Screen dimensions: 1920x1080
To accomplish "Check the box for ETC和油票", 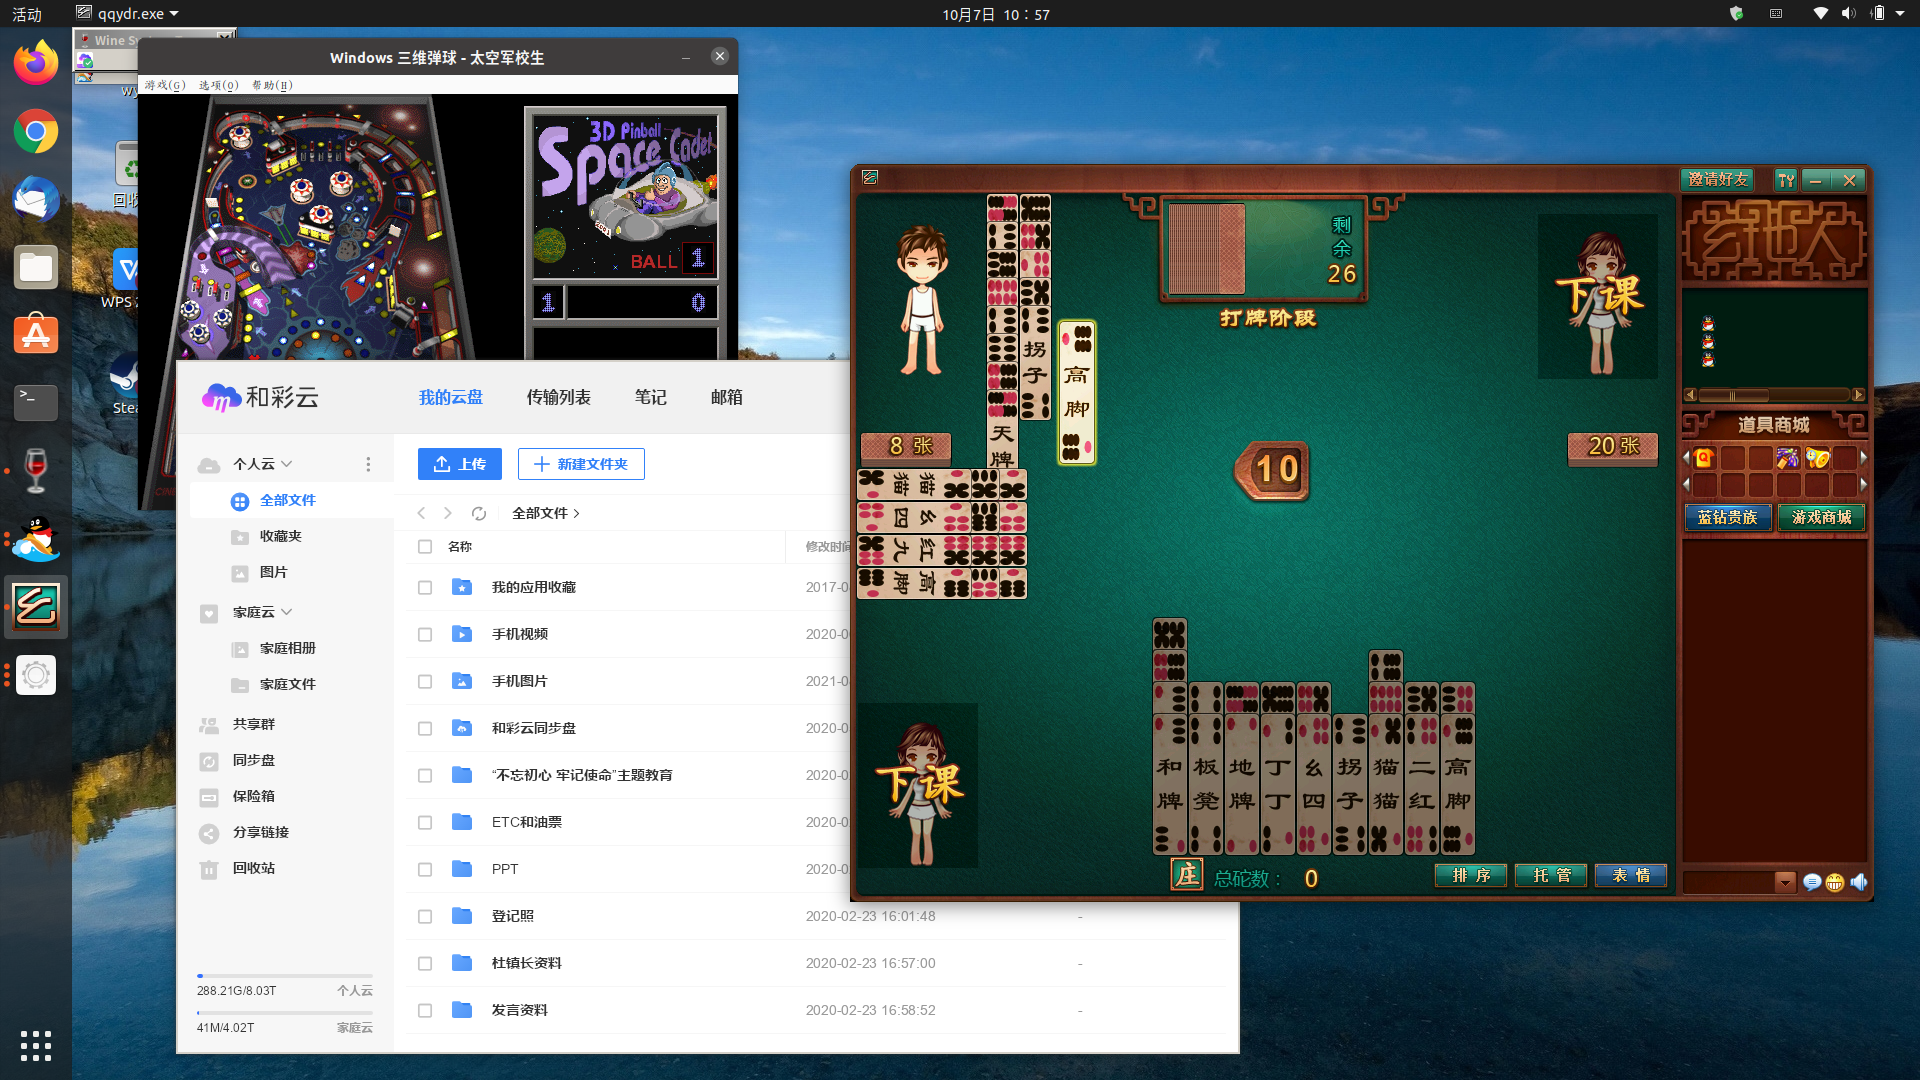I will [425, 823].
